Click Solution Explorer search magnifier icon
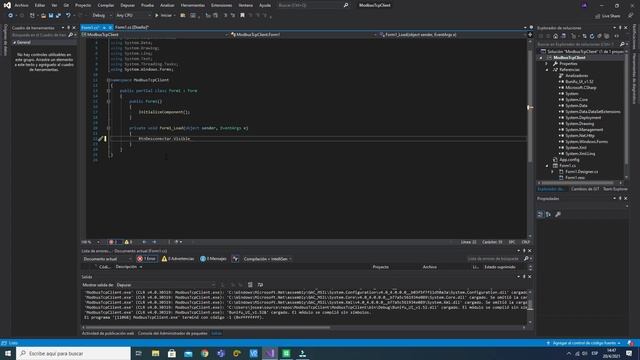The image size is (640, 360). [622, 44]
